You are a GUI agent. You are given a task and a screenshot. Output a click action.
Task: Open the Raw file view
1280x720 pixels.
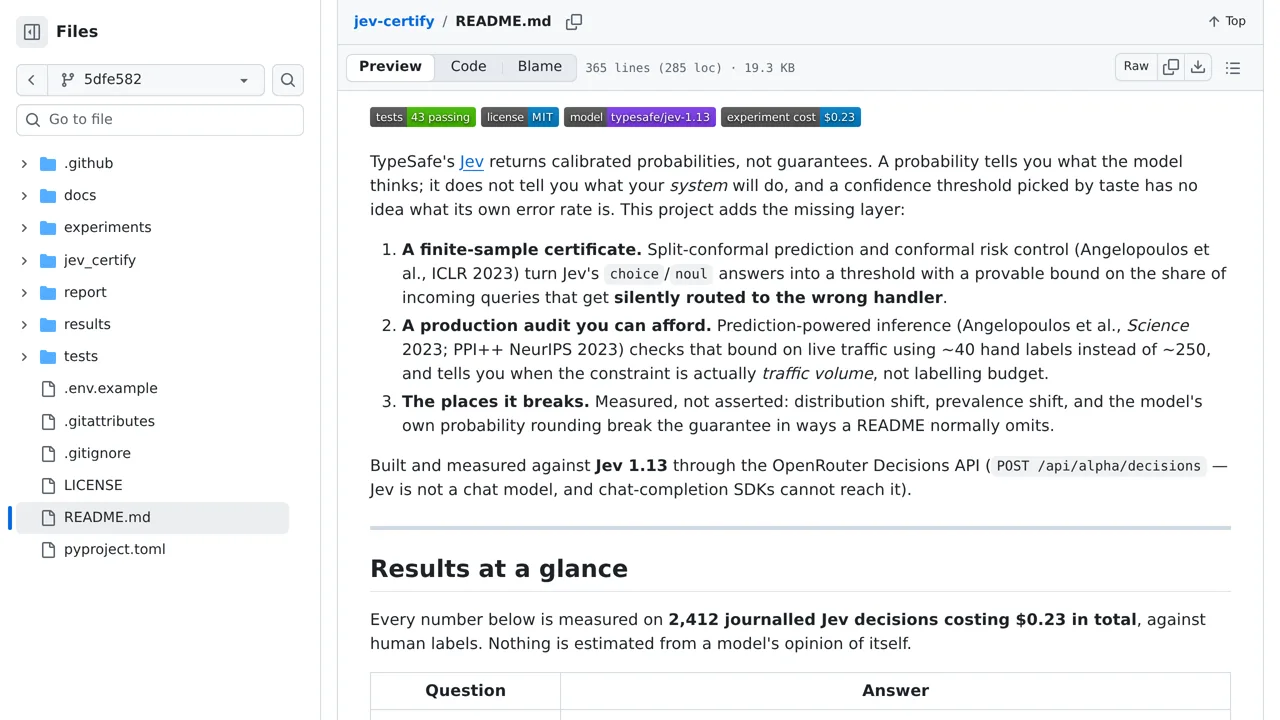point(1136,67)
